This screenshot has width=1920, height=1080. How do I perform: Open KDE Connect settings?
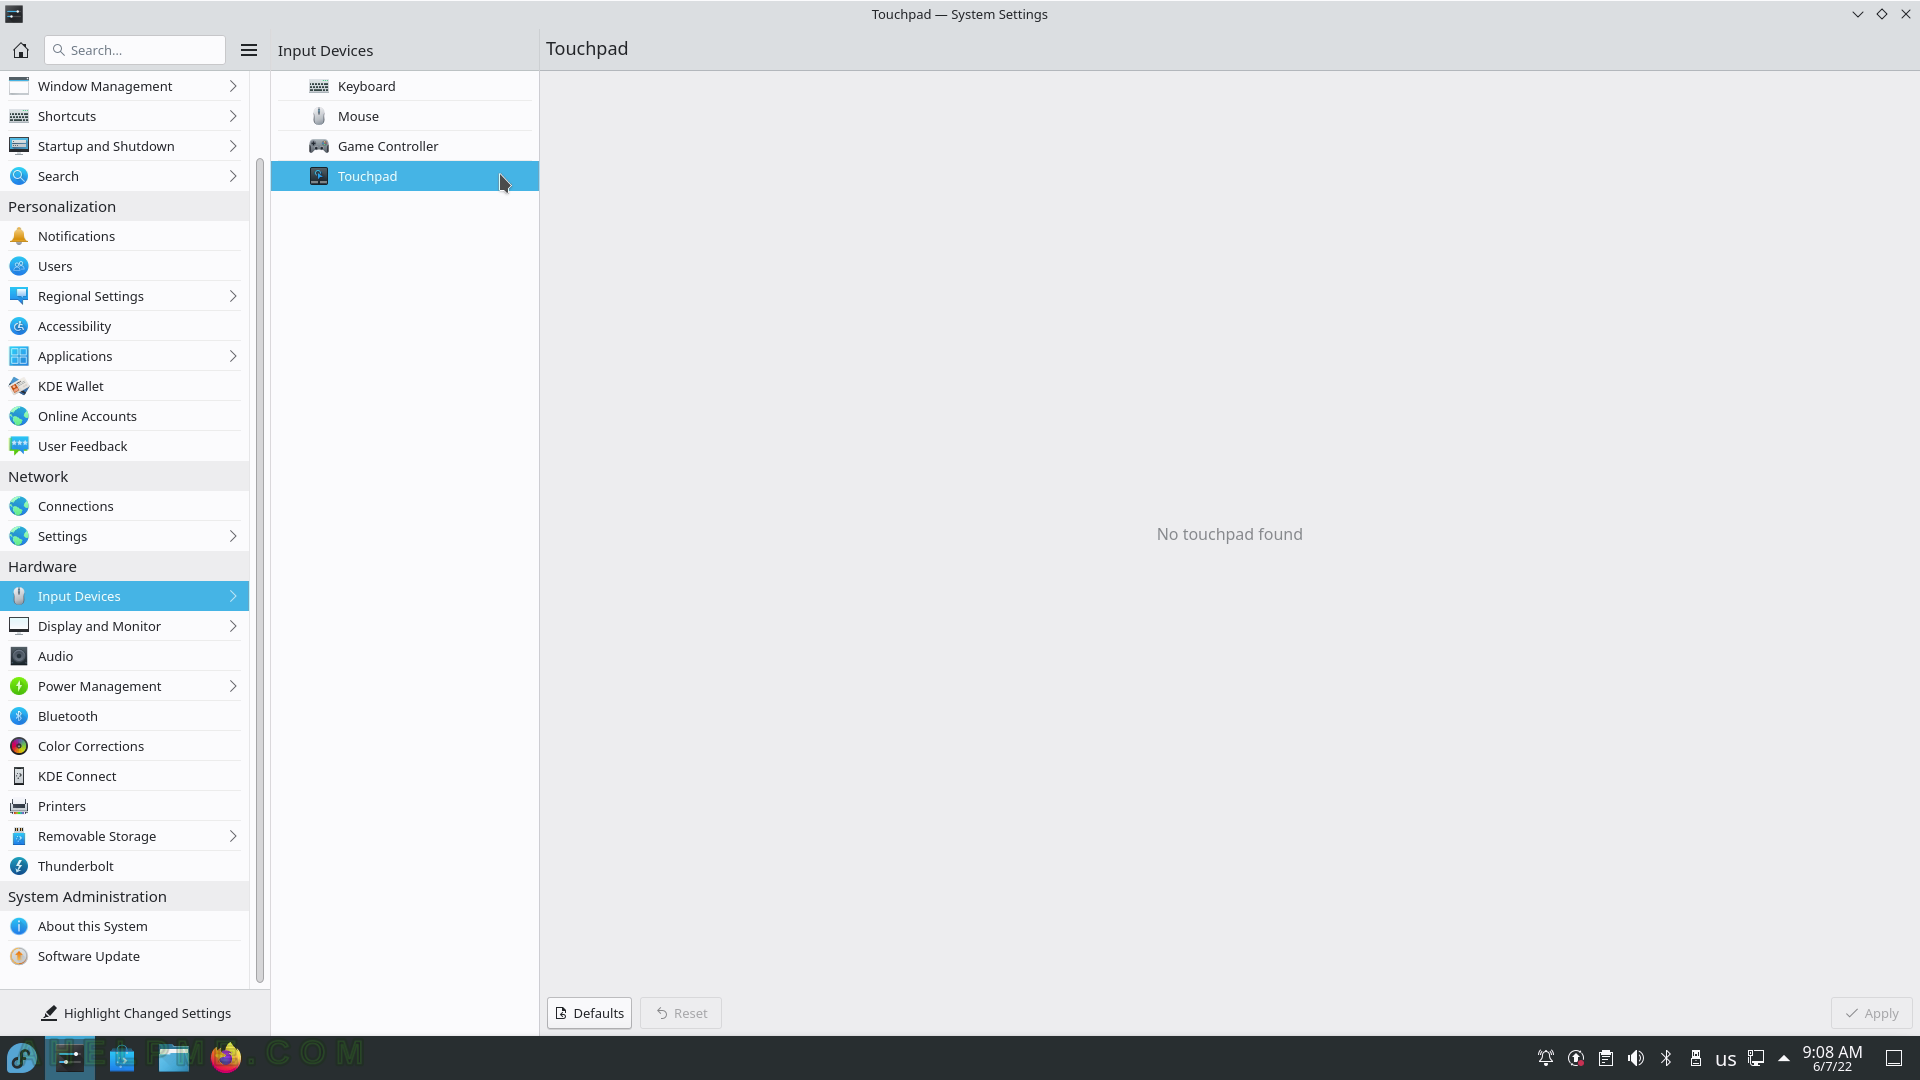point(124,776)
